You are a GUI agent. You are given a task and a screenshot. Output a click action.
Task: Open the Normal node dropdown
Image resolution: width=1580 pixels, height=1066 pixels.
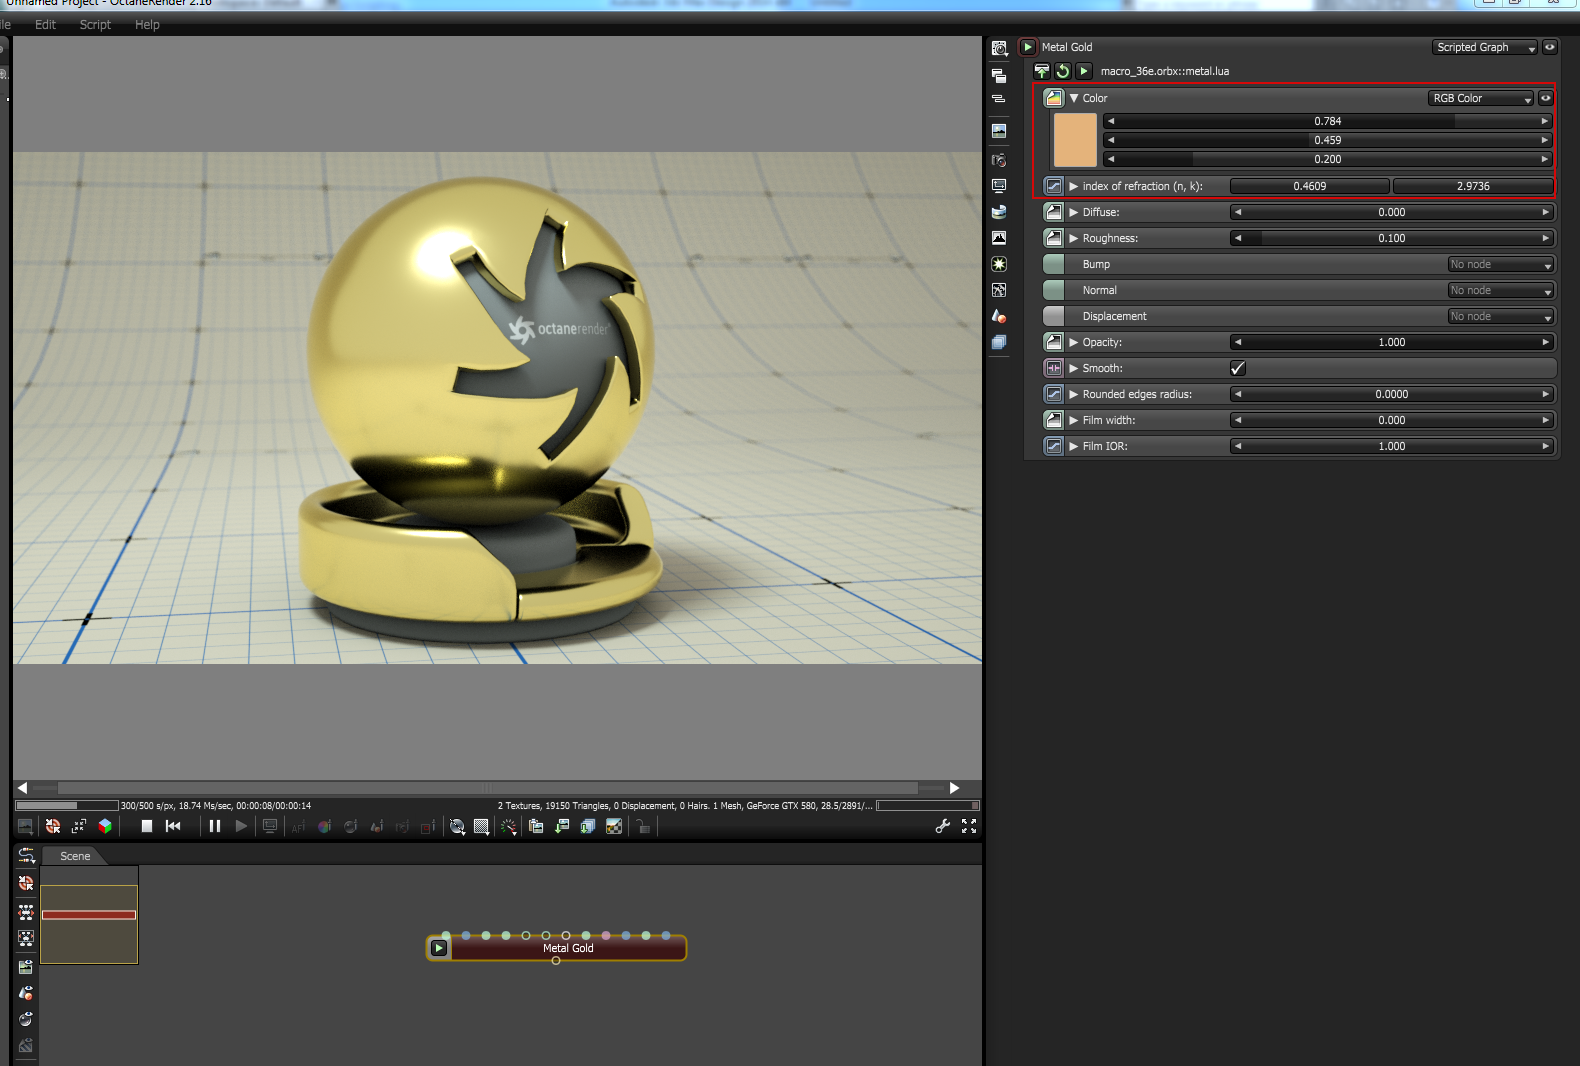(x=1501, y=290)
